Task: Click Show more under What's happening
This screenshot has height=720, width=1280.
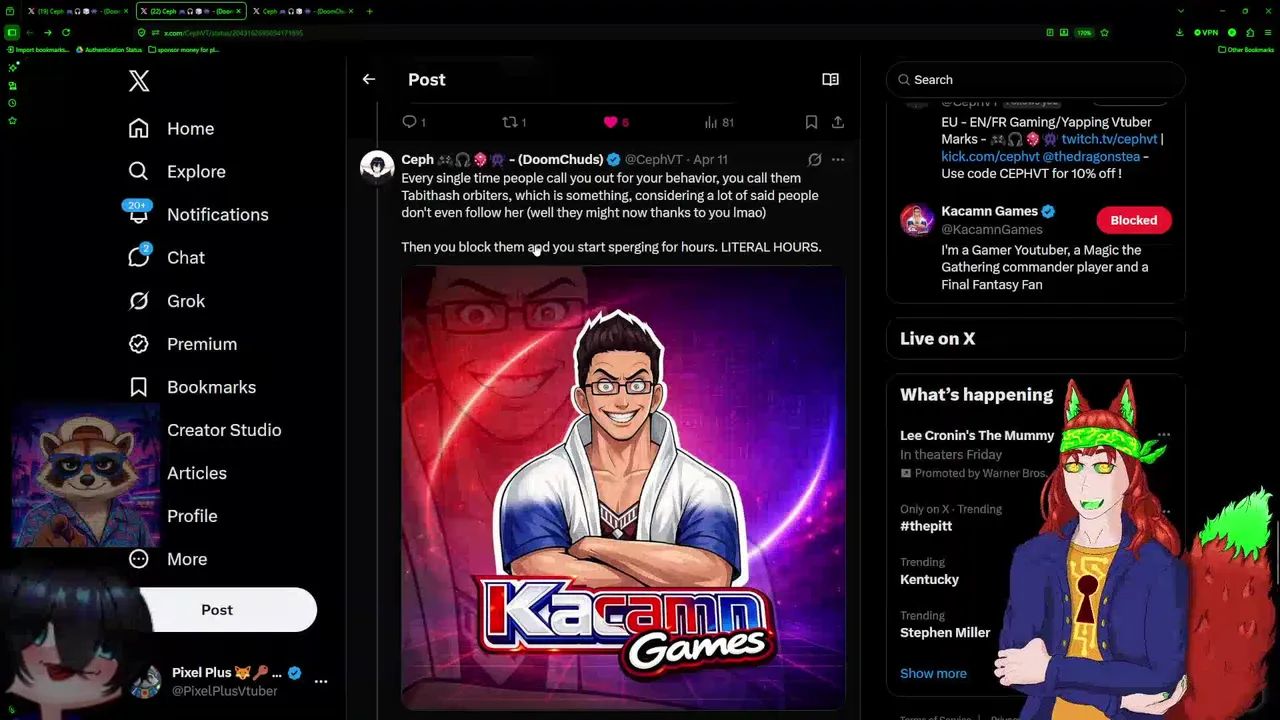Action: click(x=933, y=674)
